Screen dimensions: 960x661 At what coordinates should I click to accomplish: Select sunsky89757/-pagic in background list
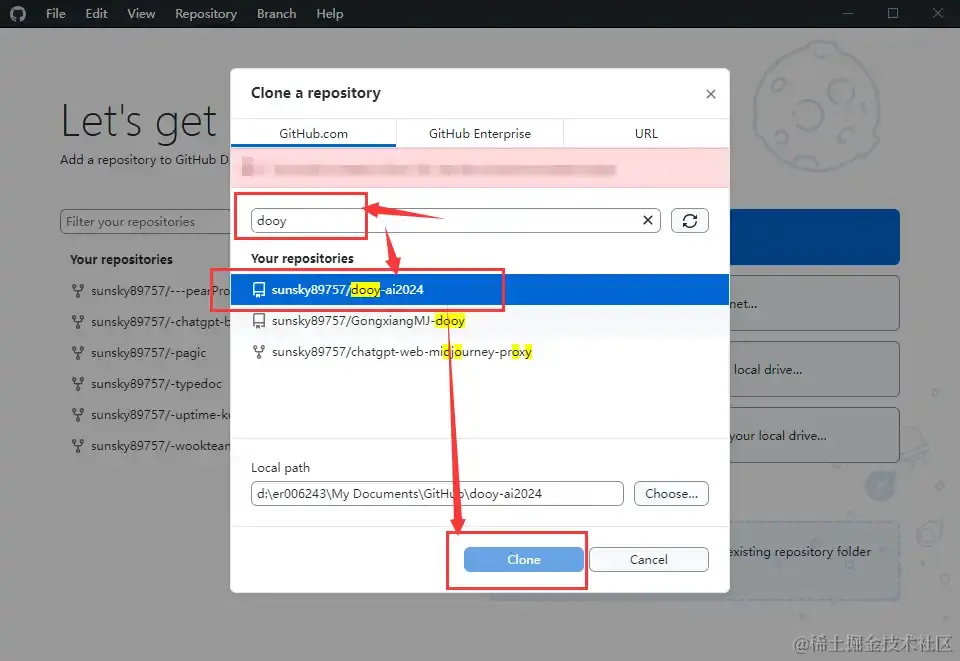[150, 353]
